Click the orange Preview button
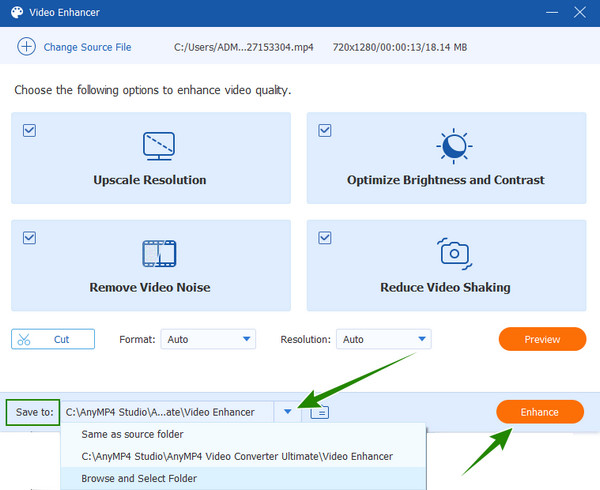Screen dimensions: 600x490 click(542, 339)
